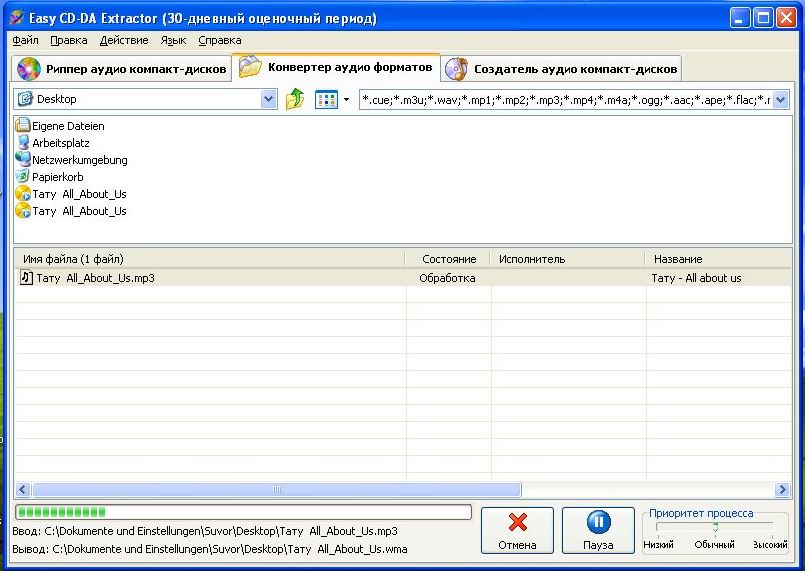Click the horizontal scrollbar thumb
The height and width of the screenshot is (571, 805).
pos(277,489)
